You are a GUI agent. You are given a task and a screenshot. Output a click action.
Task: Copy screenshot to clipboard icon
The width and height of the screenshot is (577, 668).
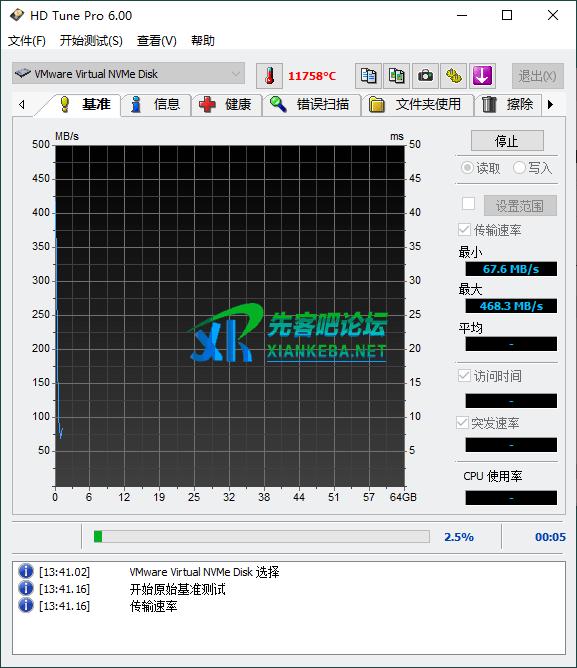396,76
